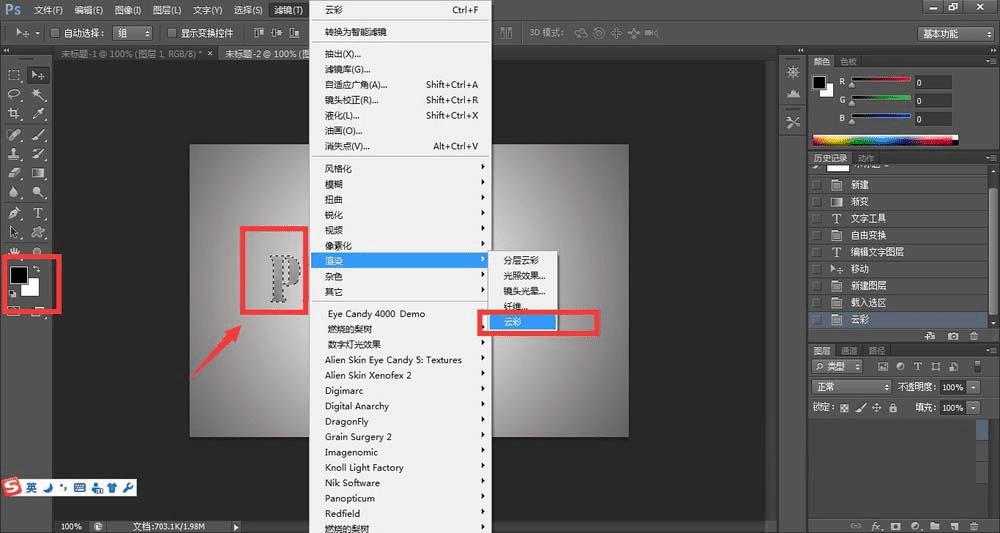1000x533 pixels.
Task: Select the Gradient tool
Action: pos(38,173)
